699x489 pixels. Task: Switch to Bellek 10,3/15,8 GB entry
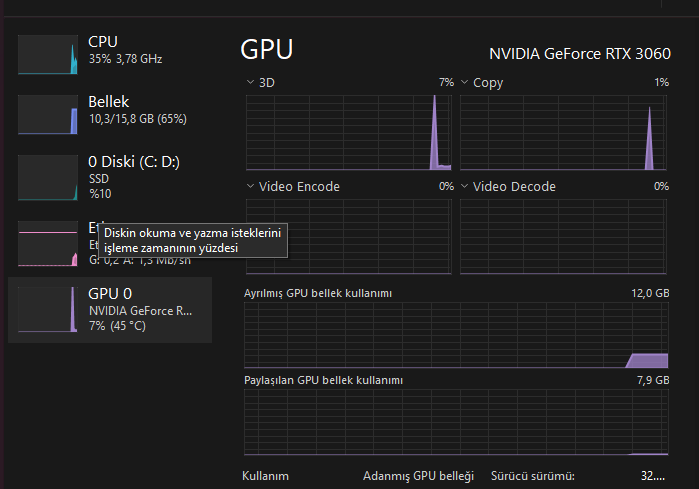pyautogui.click(x=136, y=110)
